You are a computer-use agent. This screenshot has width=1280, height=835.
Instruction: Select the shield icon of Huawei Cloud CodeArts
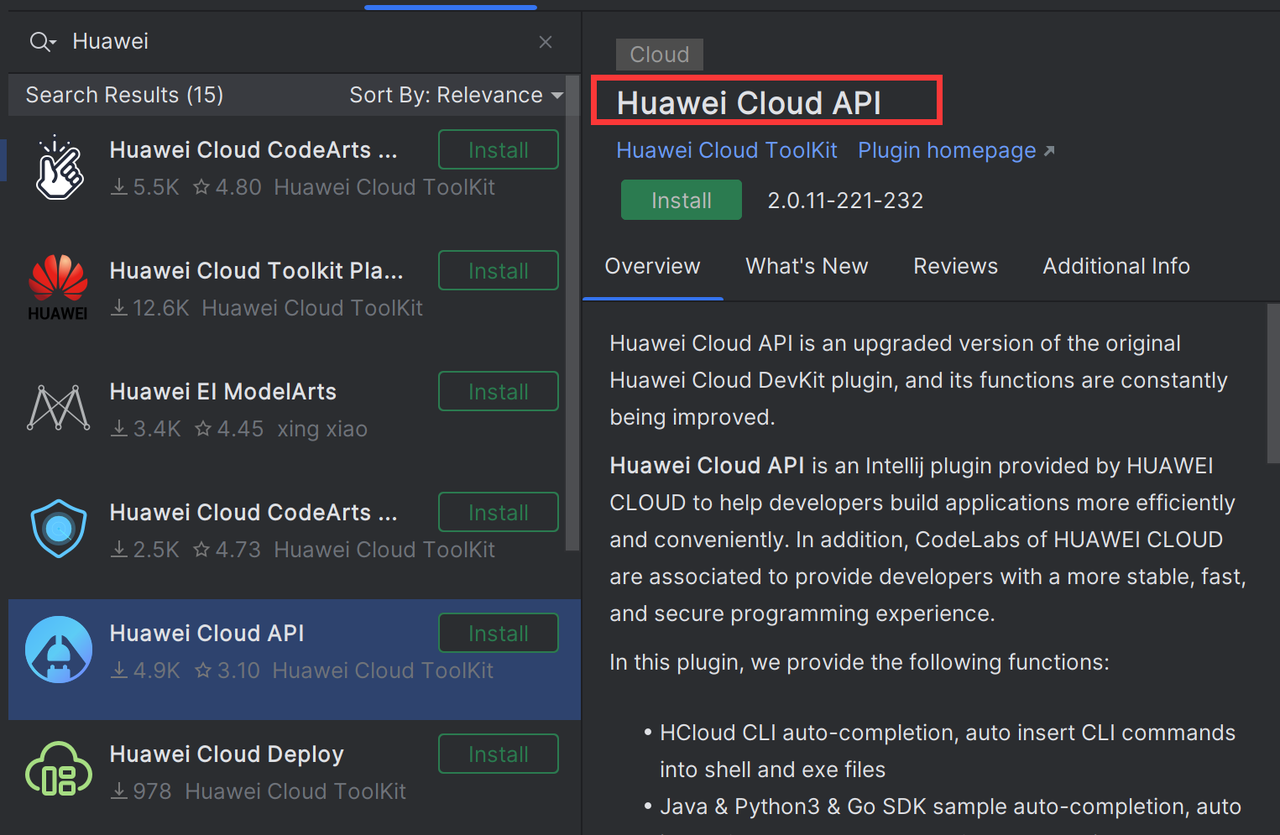(58, 528)
